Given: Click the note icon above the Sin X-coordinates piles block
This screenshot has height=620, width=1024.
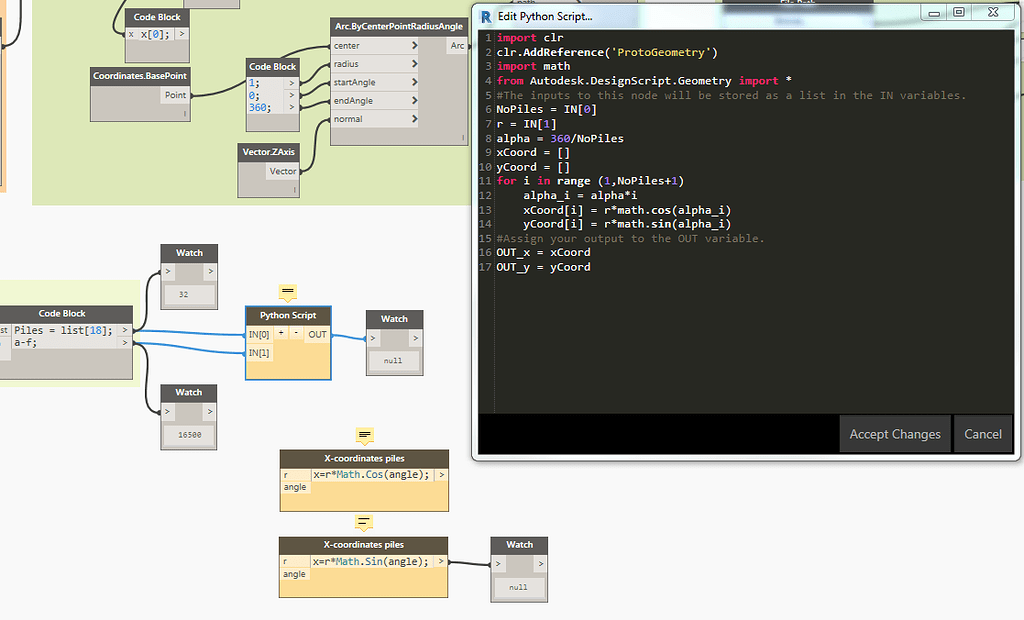Looking at the screenshot, I should [364, 523].
